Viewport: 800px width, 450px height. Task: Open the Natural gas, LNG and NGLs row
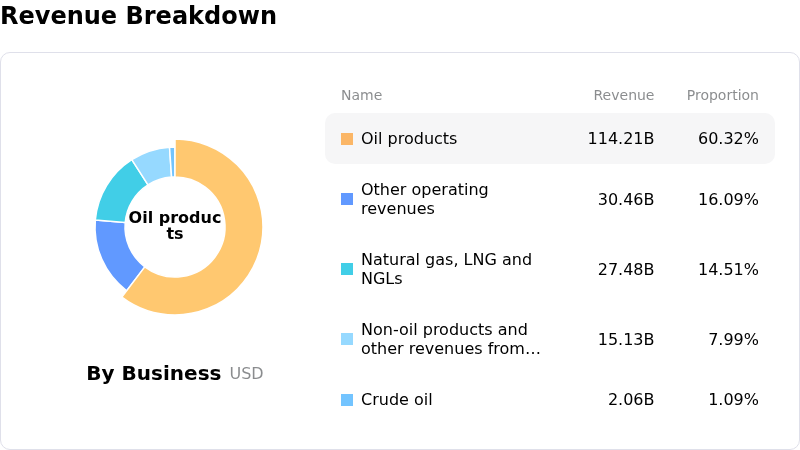click(x=446, y=269)
